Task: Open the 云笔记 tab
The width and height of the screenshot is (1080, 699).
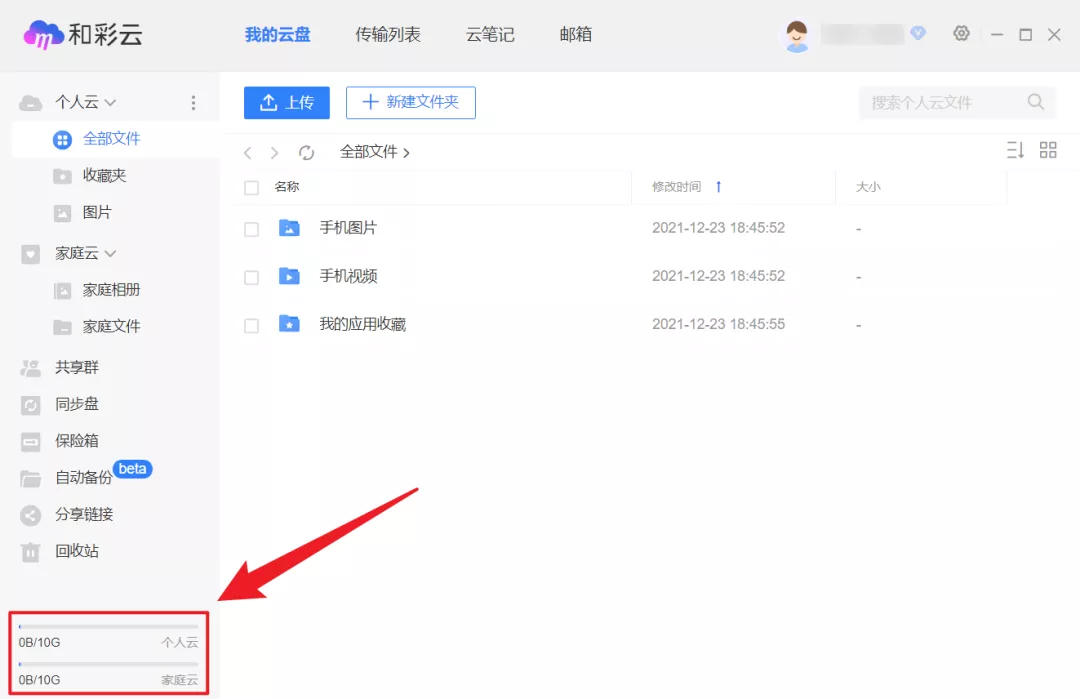Action: [x=490, y=33]
